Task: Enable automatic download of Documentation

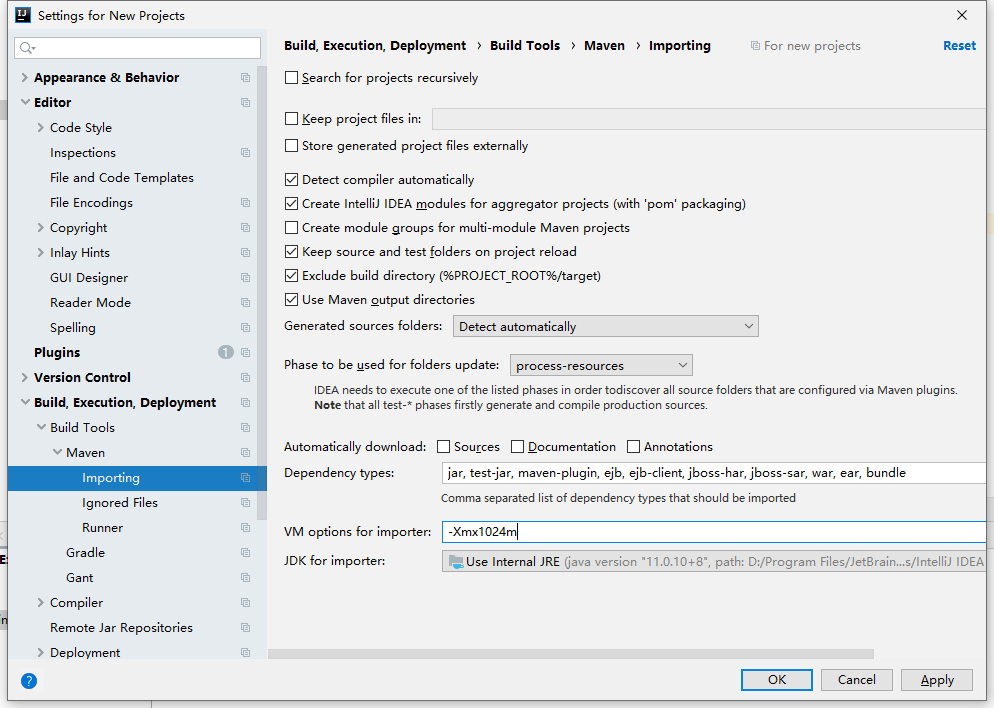Action: tap(518, 447)
